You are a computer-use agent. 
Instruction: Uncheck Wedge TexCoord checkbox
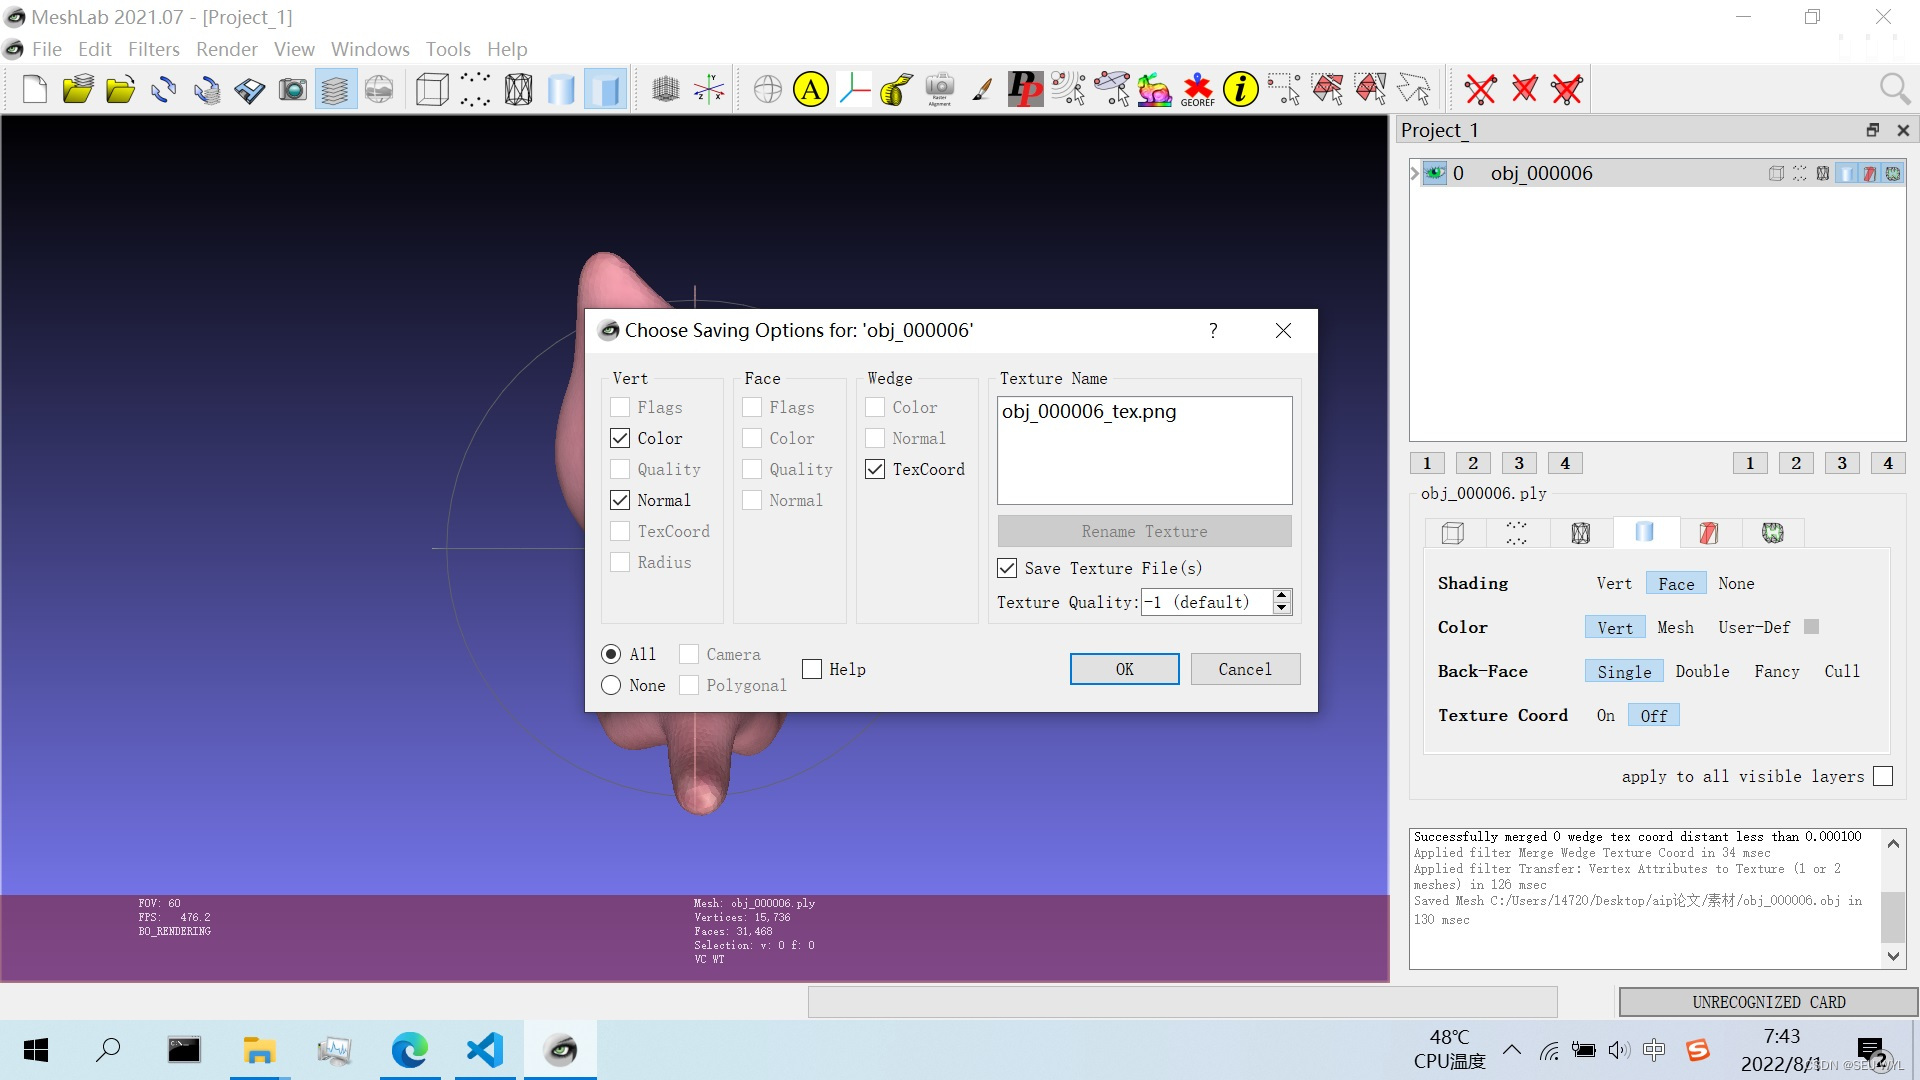click(x=875, y=469)
